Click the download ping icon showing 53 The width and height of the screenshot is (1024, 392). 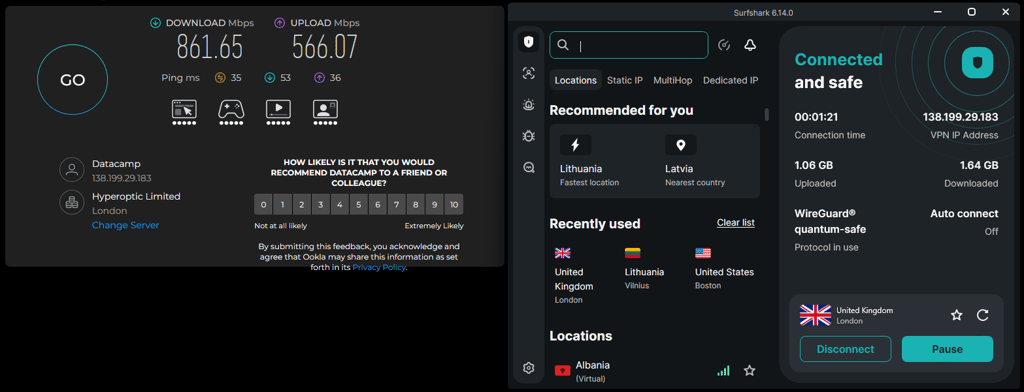pyautogui.click(x=270, y=78)
